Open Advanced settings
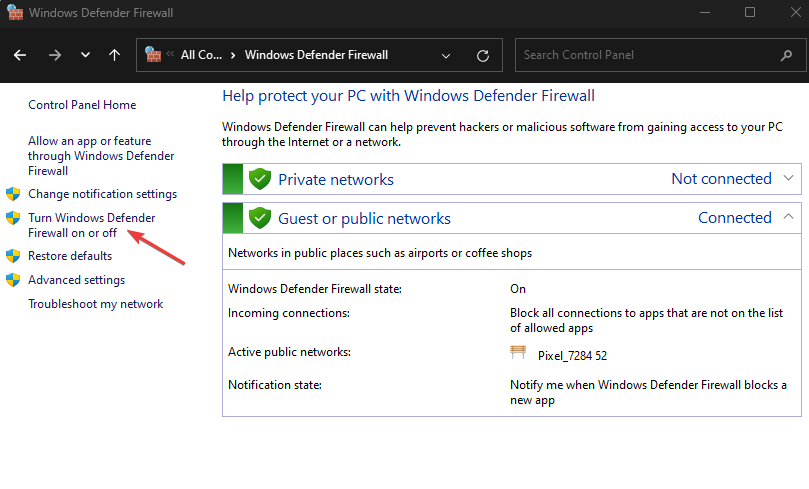 coord(76,280)
